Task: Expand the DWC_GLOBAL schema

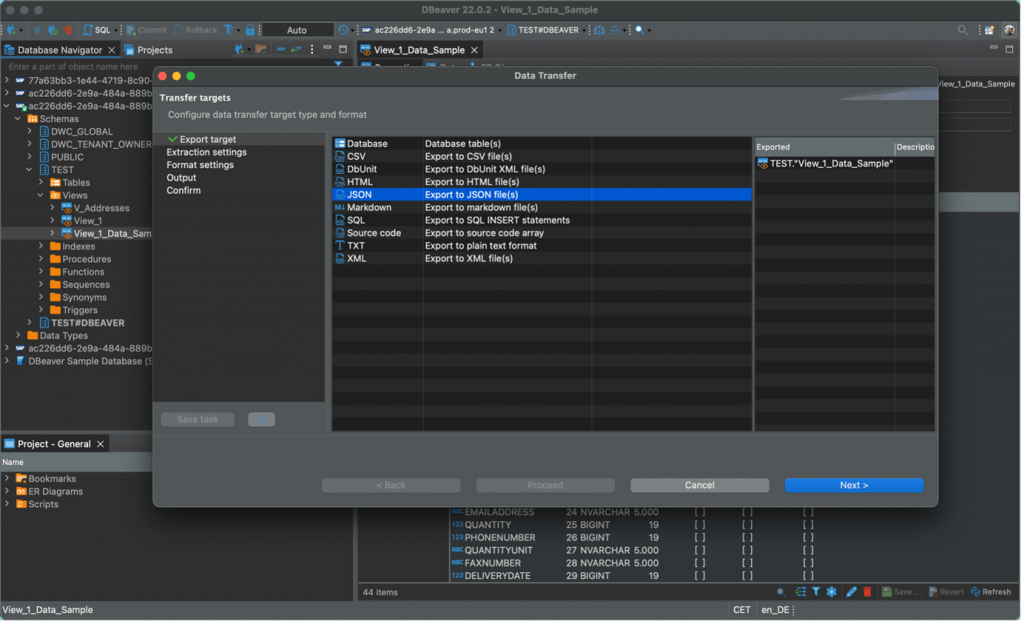Action: [29, 132]
